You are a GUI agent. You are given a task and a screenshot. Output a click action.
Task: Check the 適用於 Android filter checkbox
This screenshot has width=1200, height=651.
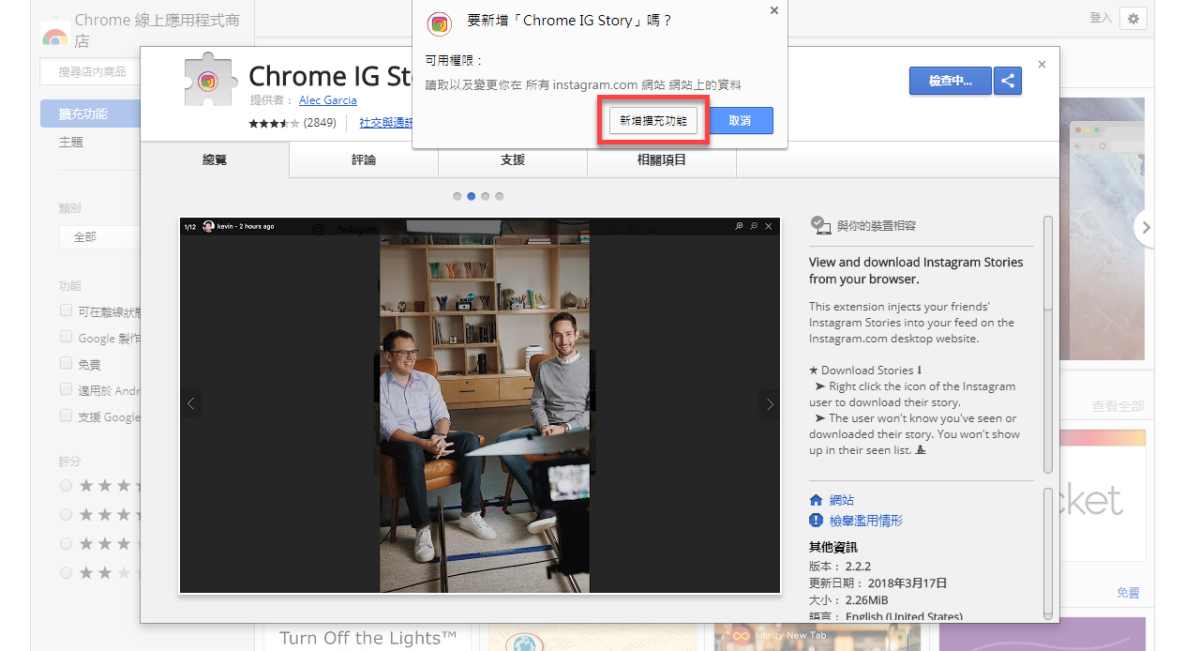click(x=66, y=390)
